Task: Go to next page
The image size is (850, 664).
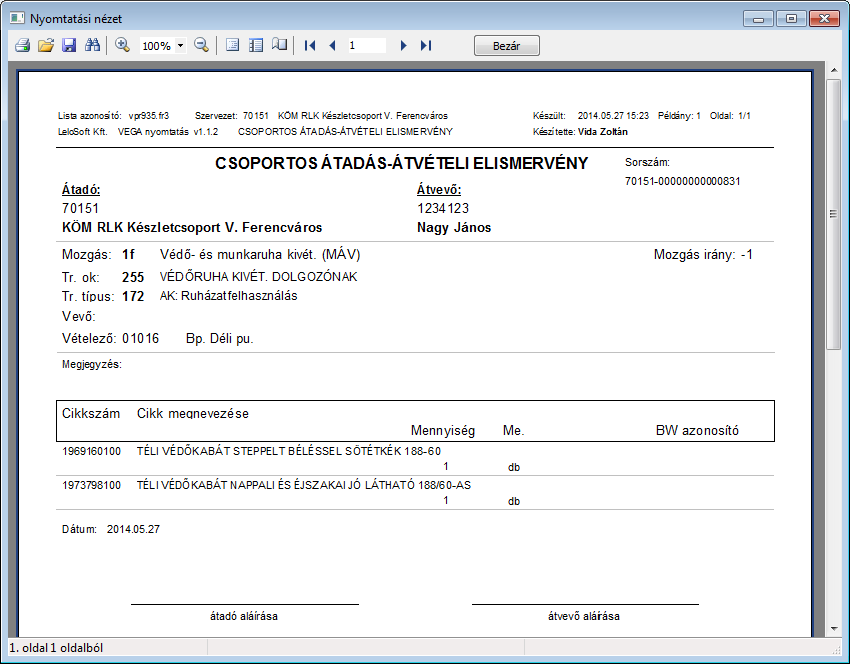Action: coord(403,46)
